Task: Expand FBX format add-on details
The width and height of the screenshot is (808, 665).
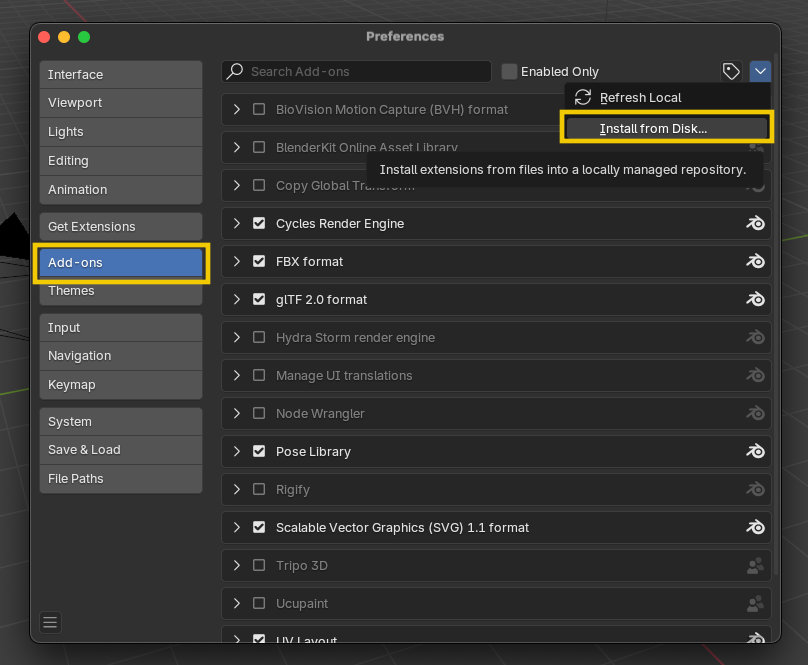Action: pos(237,261)
